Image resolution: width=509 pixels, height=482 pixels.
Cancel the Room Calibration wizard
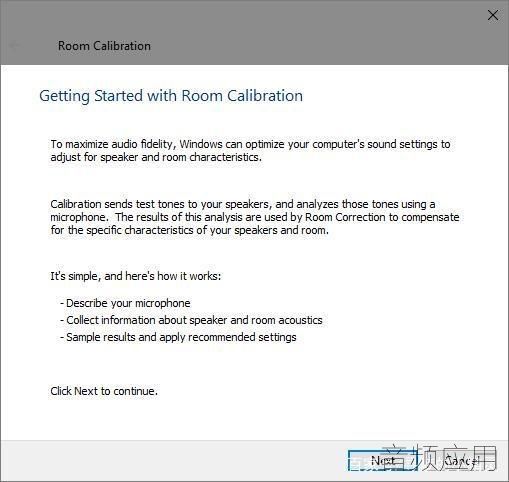(461, 460)
